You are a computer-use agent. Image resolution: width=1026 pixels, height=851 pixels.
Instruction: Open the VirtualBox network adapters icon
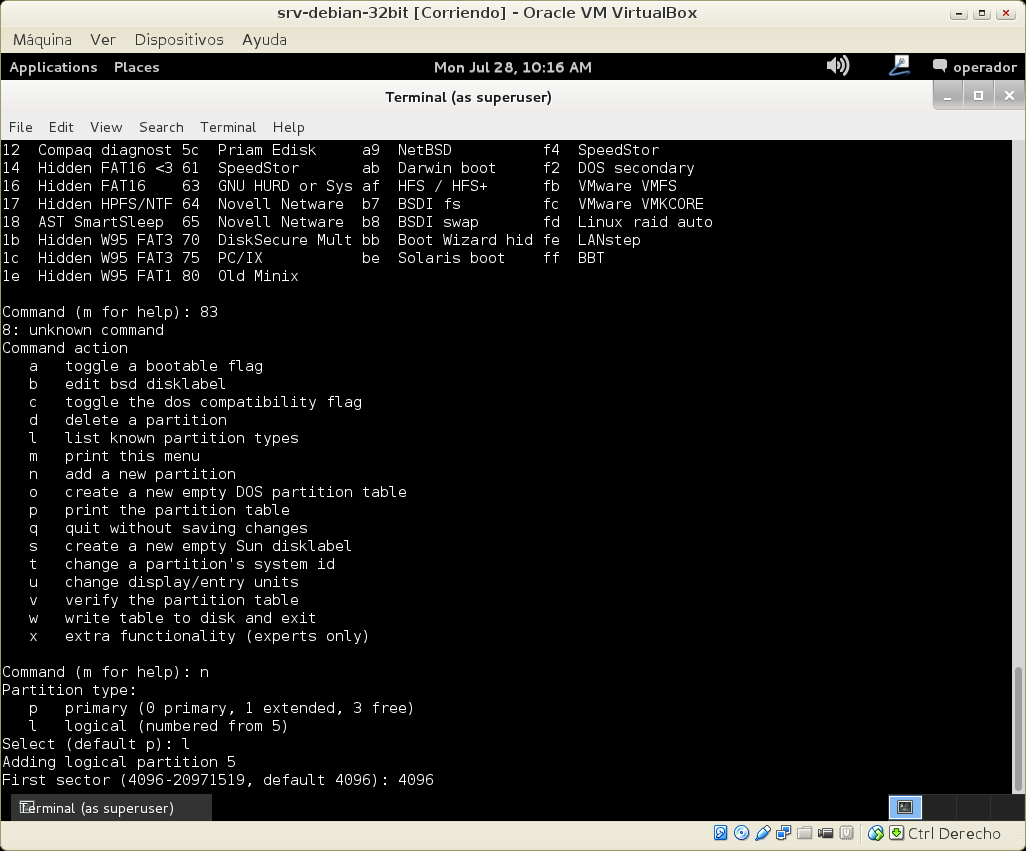(x=783, y=833)
